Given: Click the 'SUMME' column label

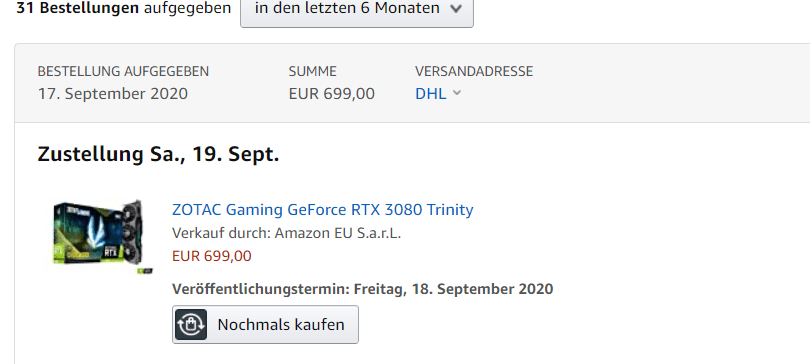Looking at the screenshot, I should pos(313,71).
